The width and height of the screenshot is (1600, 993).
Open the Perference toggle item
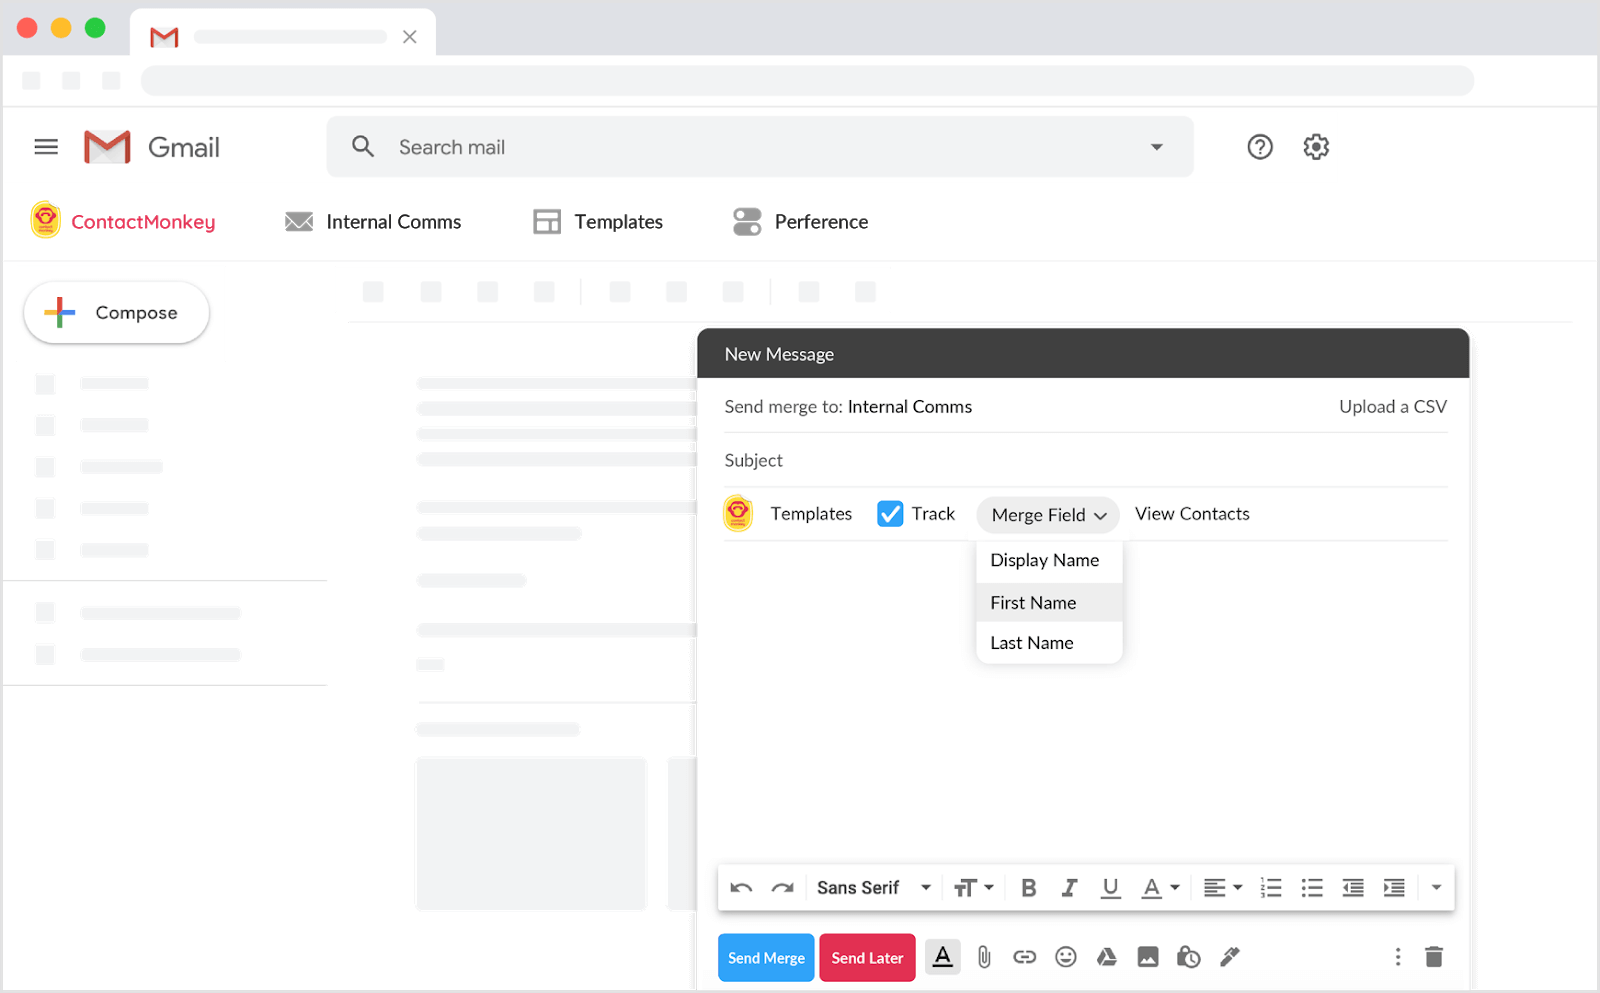(x=800, y=222)
